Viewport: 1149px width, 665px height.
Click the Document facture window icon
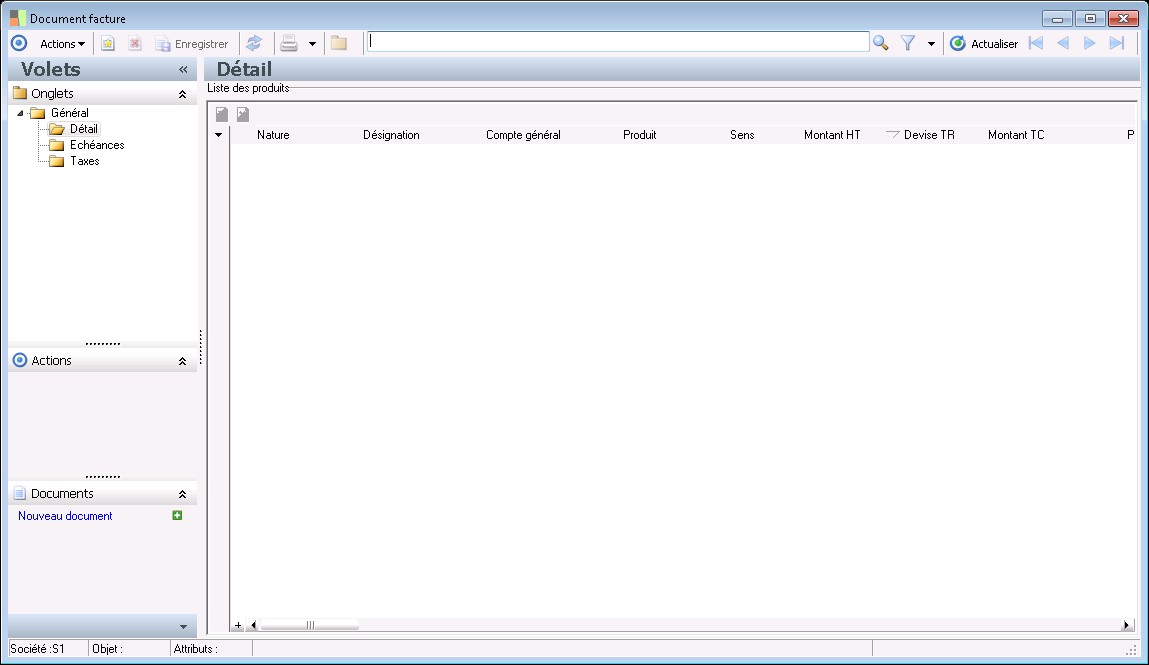(x=18, y=18)
